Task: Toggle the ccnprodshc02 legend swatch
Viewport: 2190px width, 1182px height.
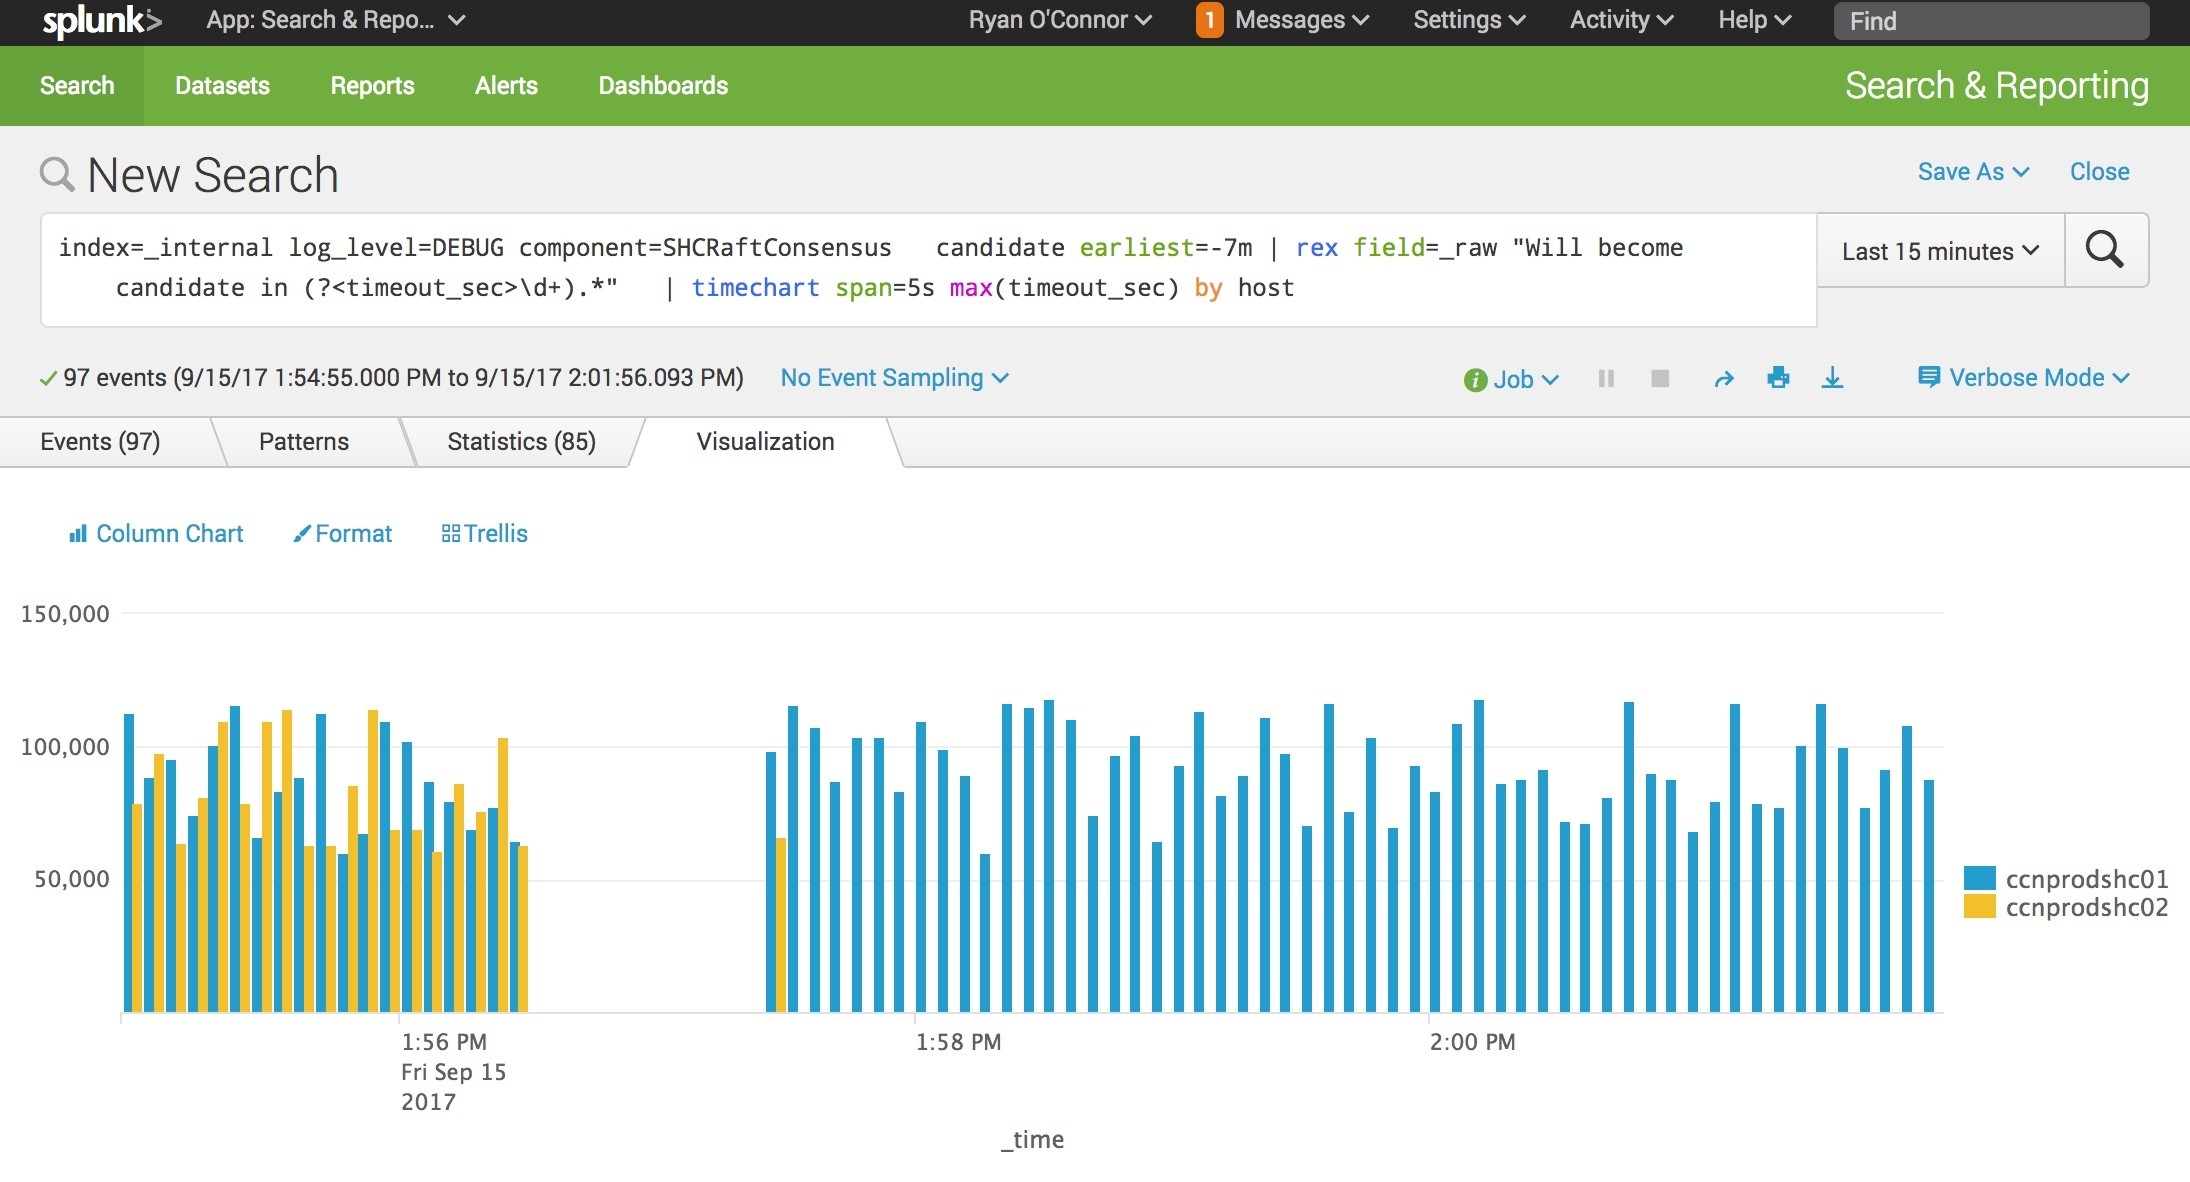Action: pos(1979,907)
